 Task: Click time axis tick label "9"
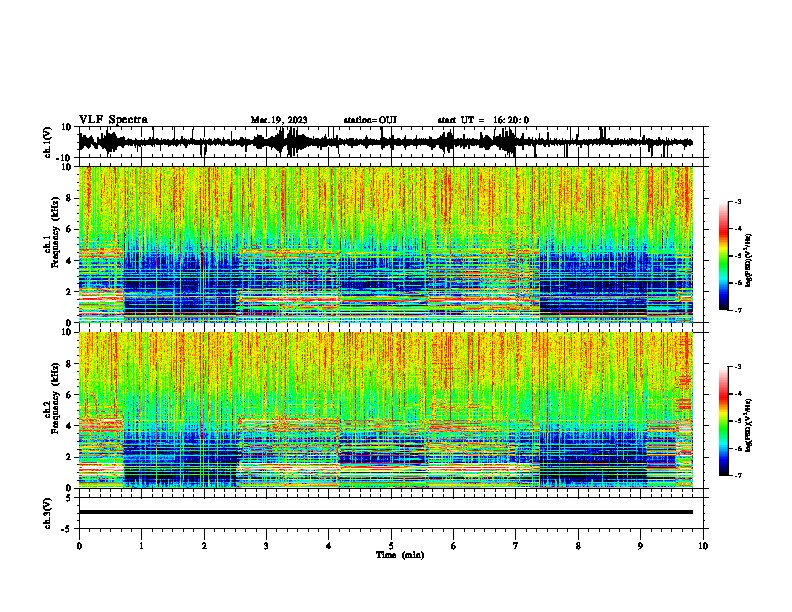(640, 546)
